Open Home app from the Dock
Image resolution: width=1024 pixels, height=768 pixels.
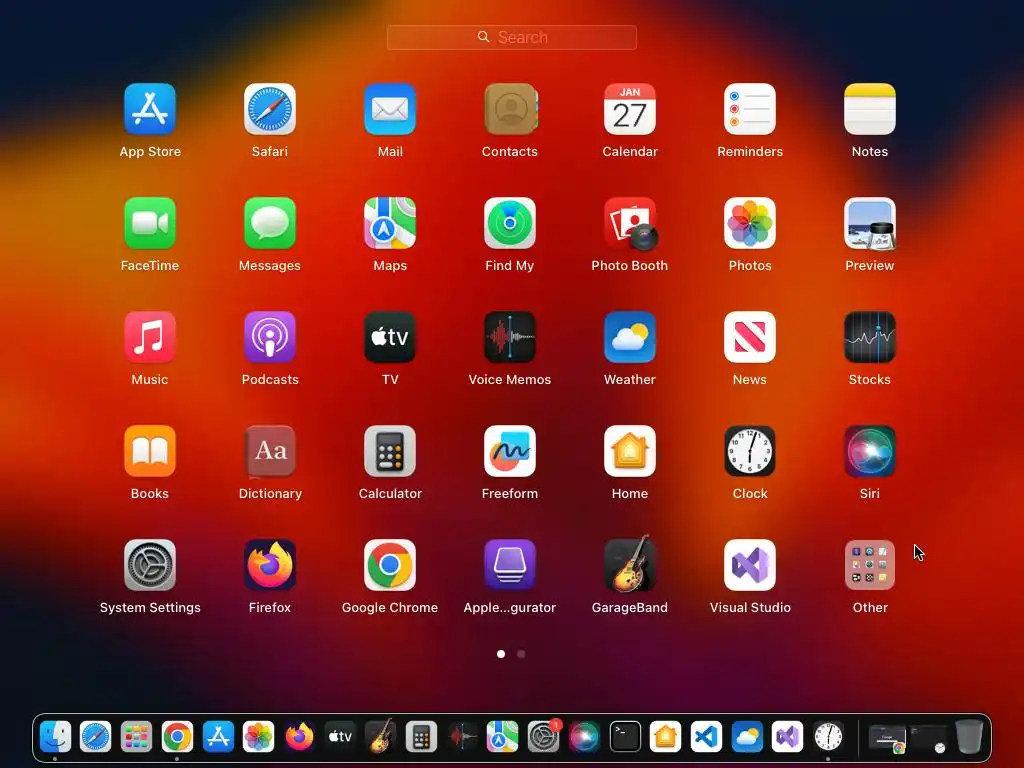[x=665, y=737]
